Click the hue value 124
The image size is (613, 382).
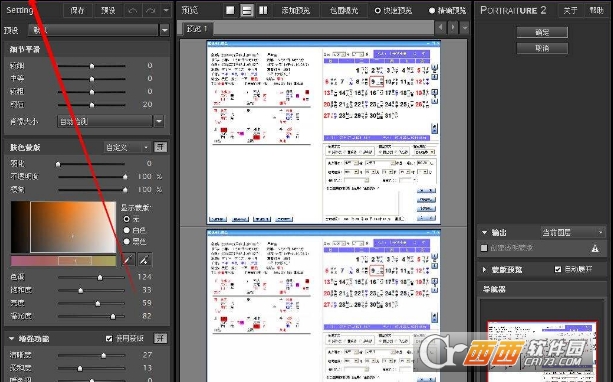coord(144,277)
